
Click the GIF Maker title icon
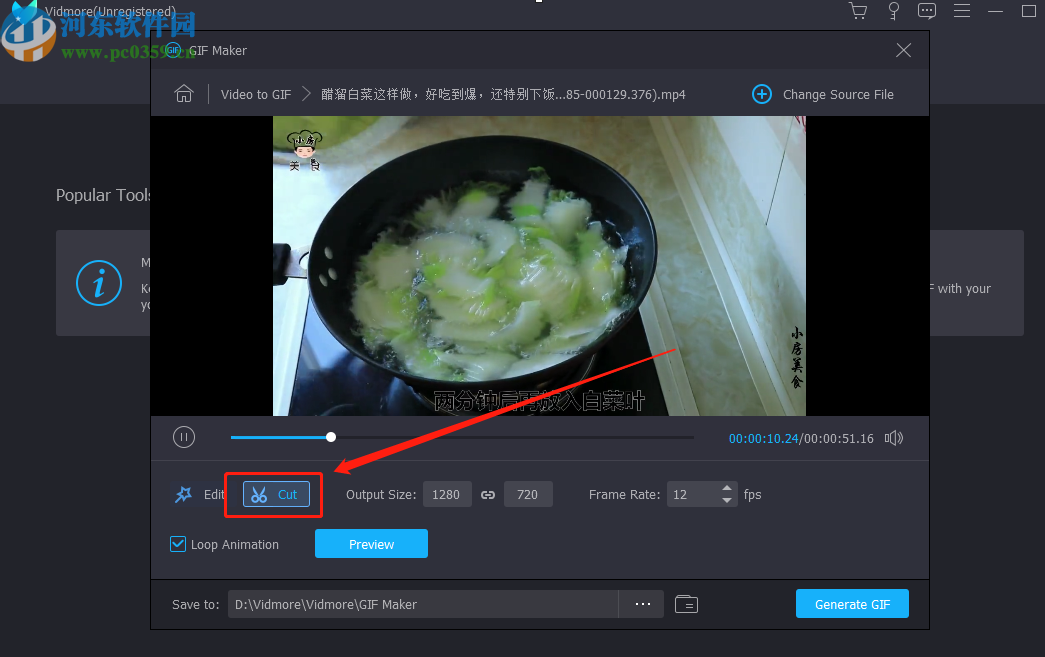point(173,51)
